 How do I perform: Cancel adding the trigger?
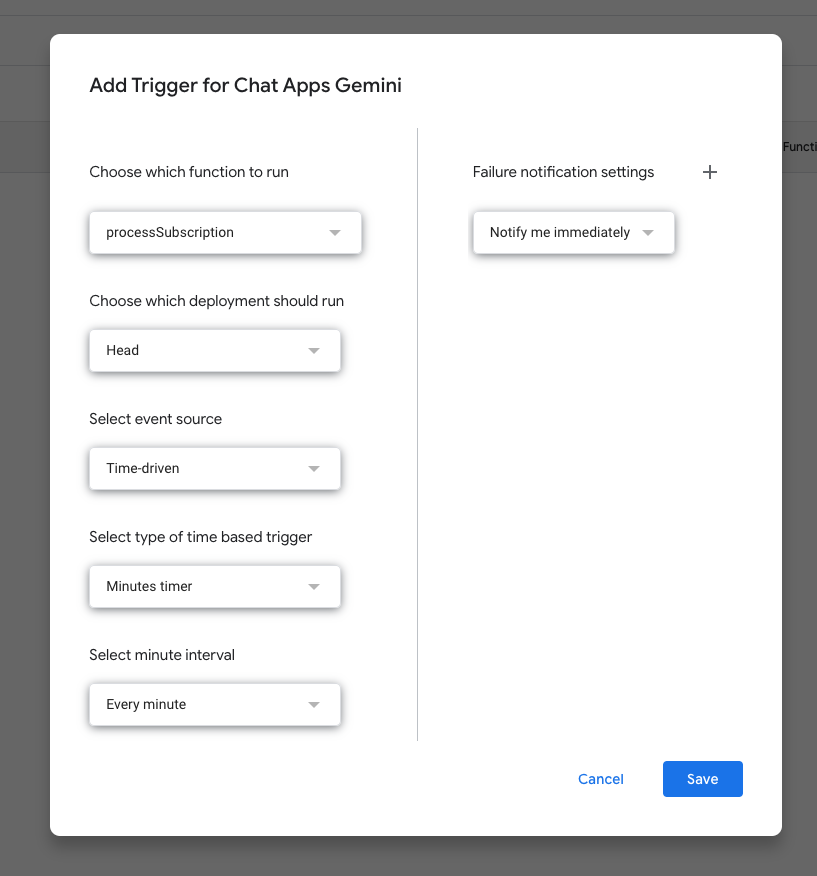point(601,779)
